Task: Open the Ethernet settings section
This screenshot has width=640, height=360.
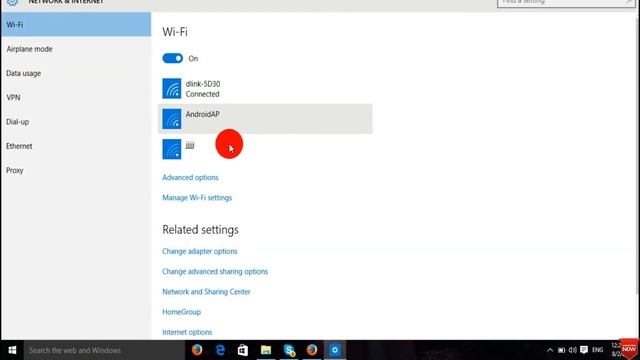Action: [x=76, y=146]
